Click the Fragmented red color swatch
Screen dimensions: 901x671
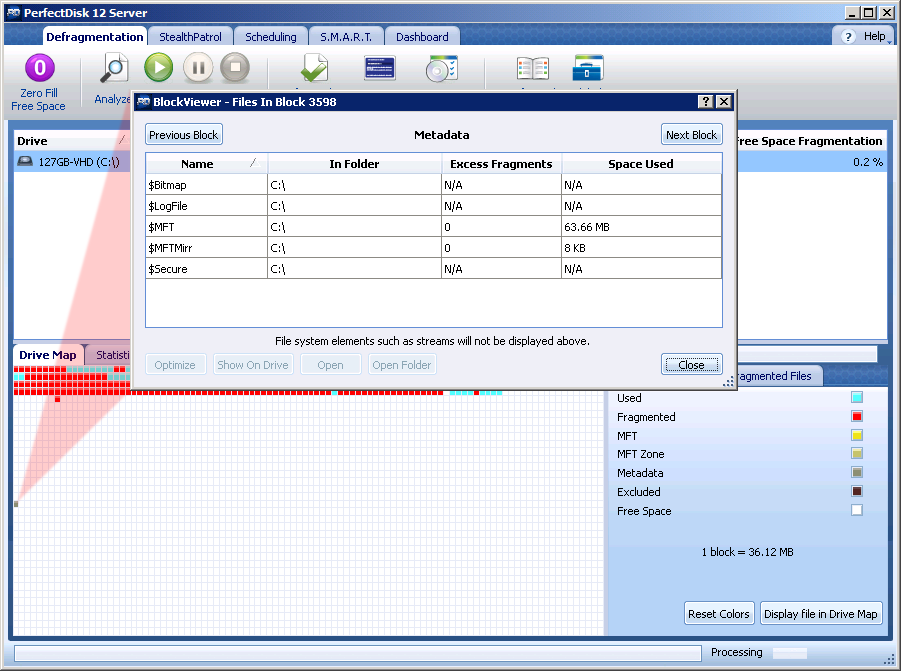tap(857, 416)
